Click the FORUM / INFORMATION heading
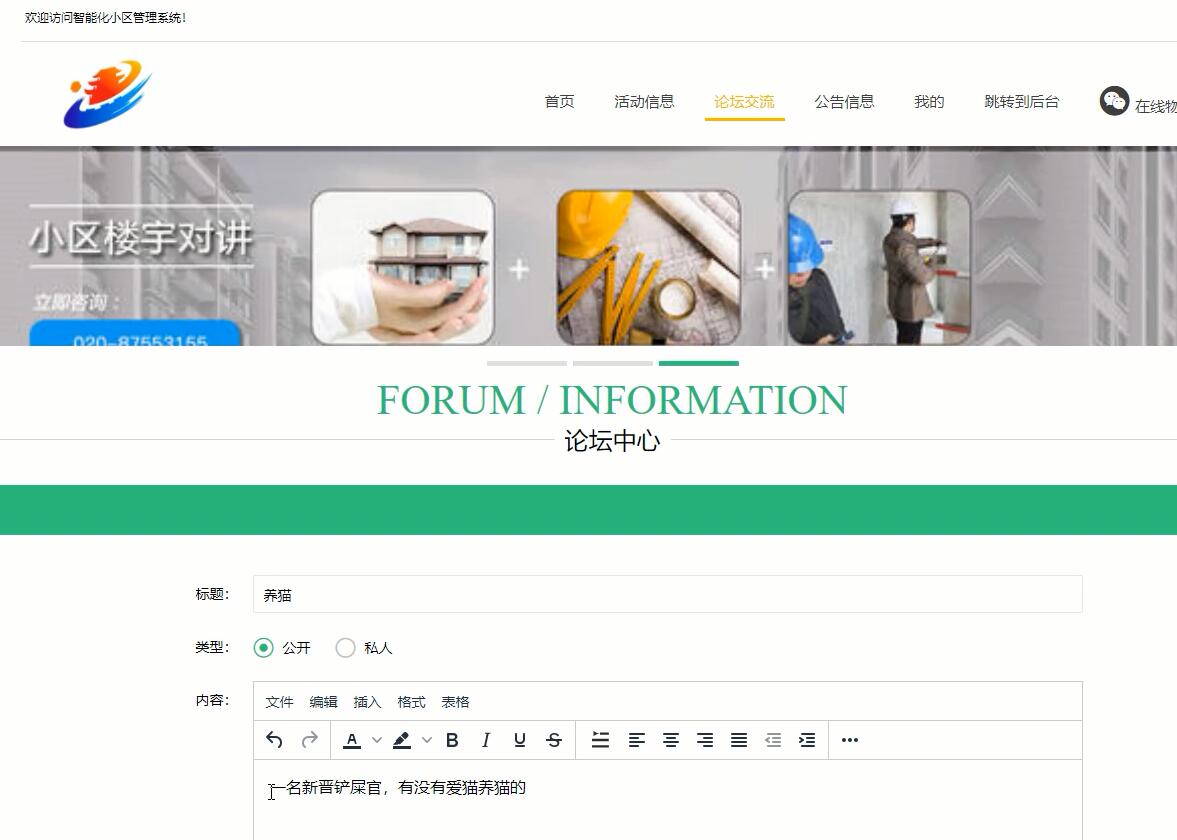Screen dimensions: 1177x840 click(612, 400)
